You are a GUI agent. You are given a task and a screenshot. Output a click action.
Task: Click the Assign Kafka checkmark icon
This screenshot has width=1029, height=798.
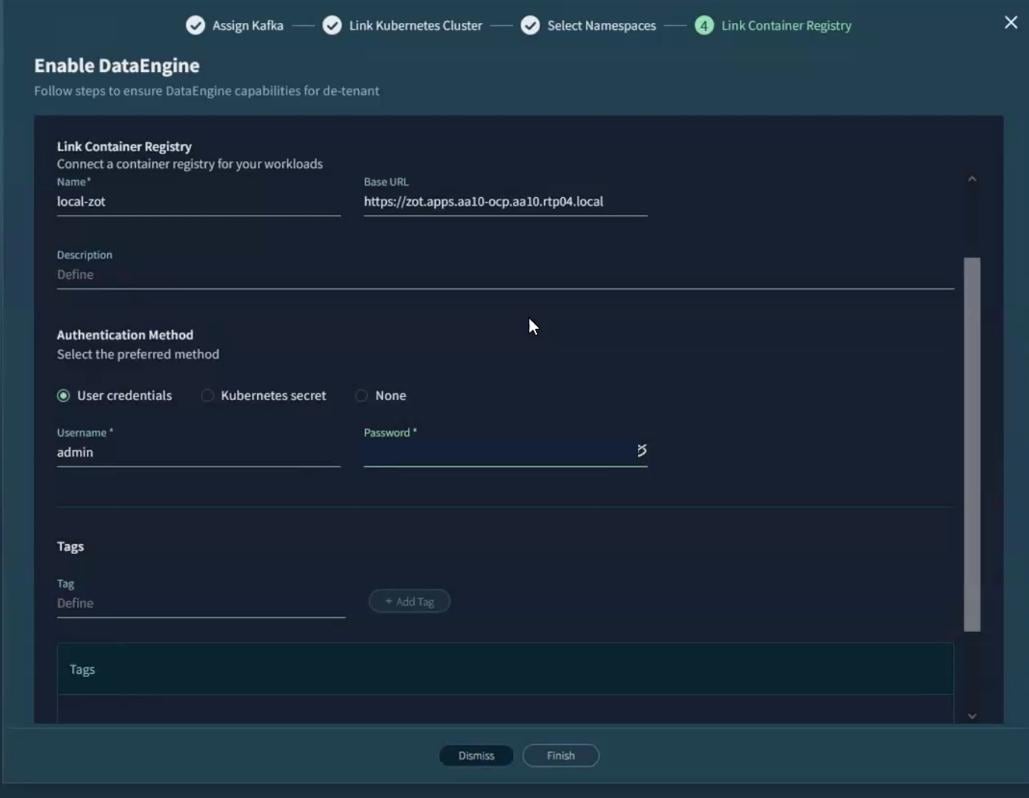click(195, 26)
